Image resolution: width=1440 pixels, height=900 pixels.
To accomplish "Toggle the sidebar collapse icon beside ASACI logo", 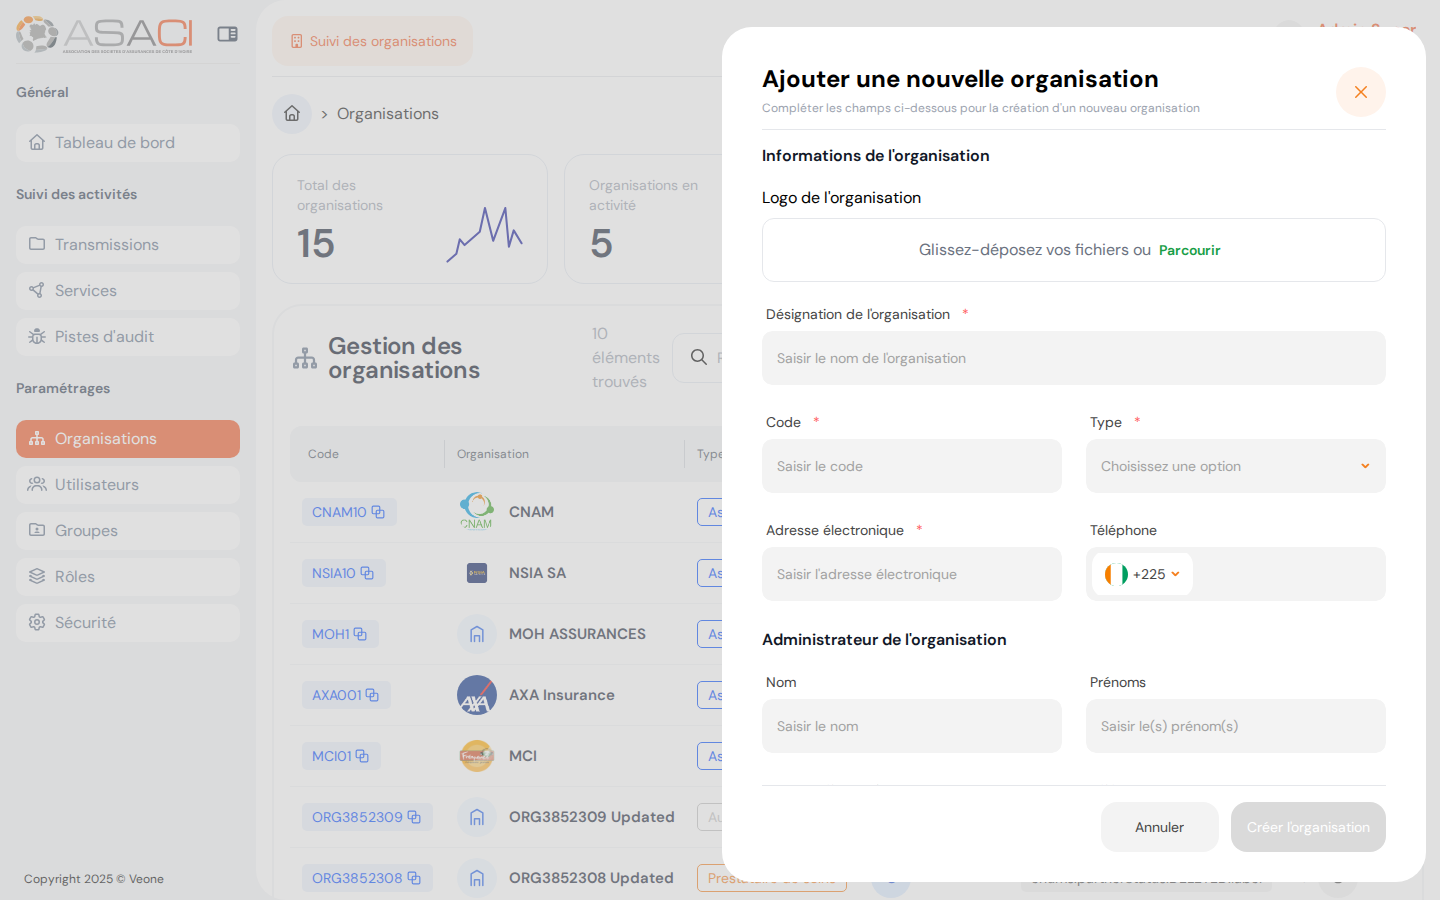I will (227, 33).
